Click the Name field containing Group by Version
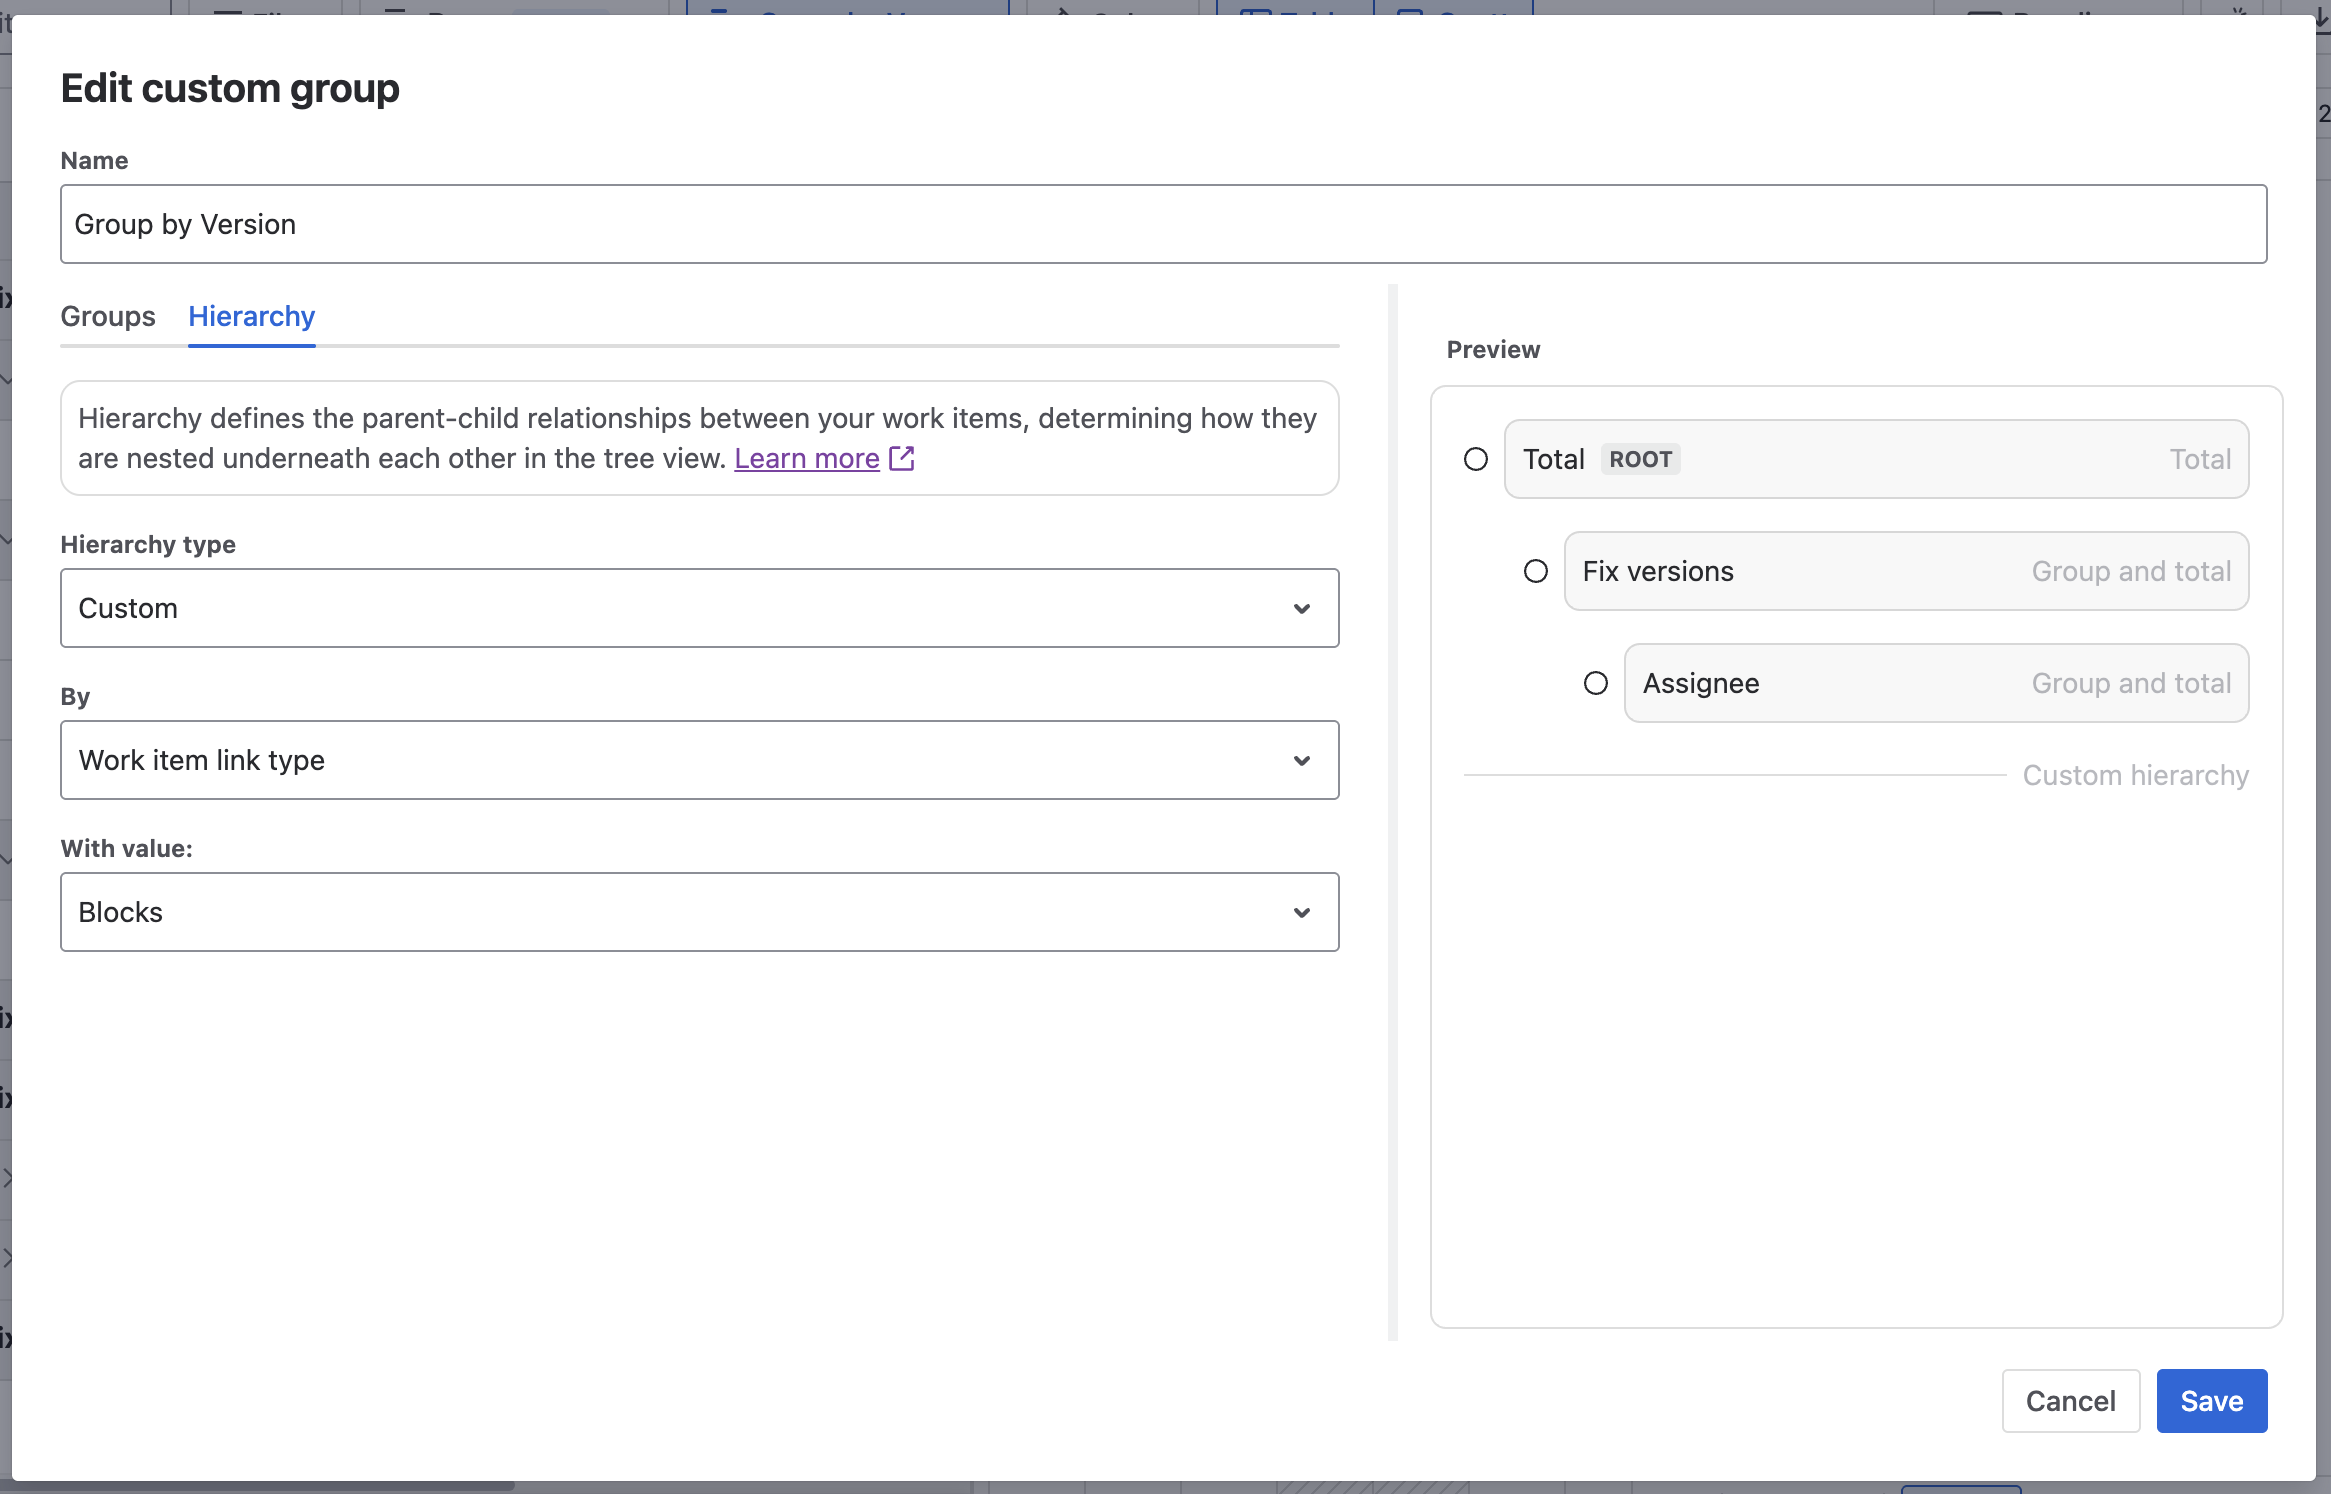 [1162, 224]
